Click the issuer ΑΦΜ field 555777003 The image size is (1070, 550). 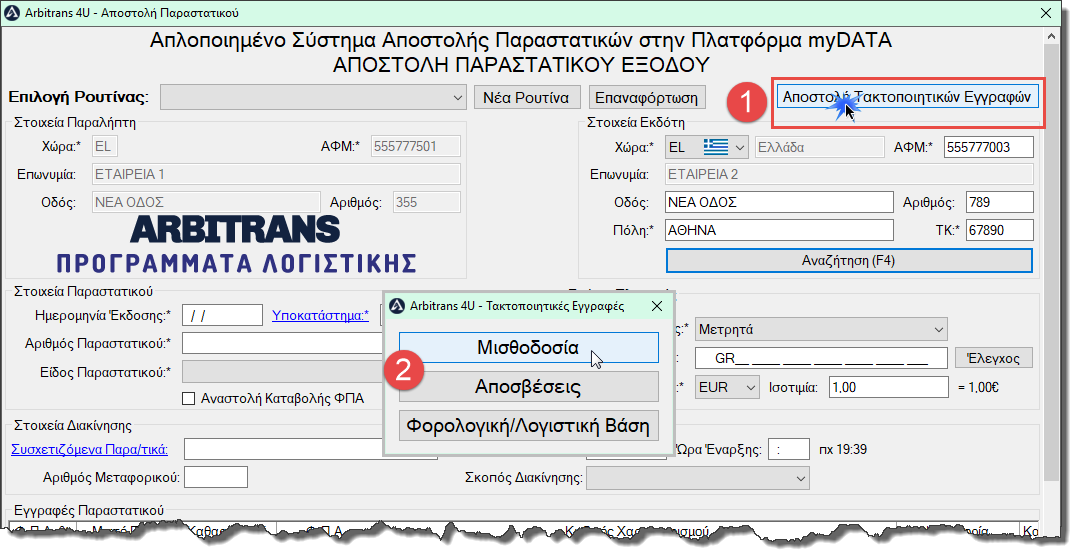click(x=989, y=147)
